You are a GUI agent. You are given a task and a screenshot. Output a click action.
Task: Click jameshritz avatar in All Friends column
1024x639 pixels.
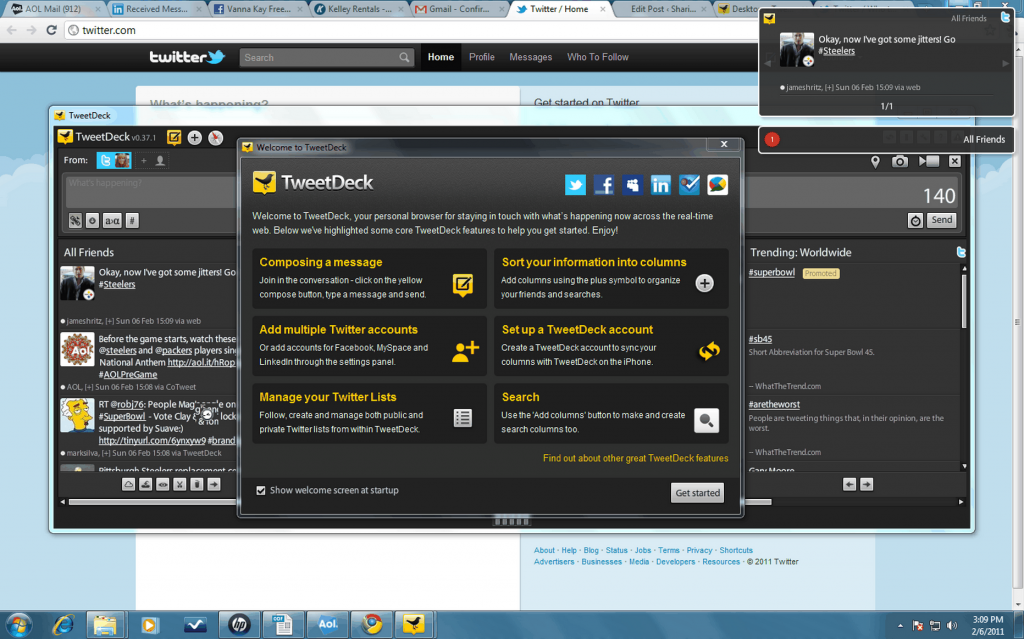[77, 283]
